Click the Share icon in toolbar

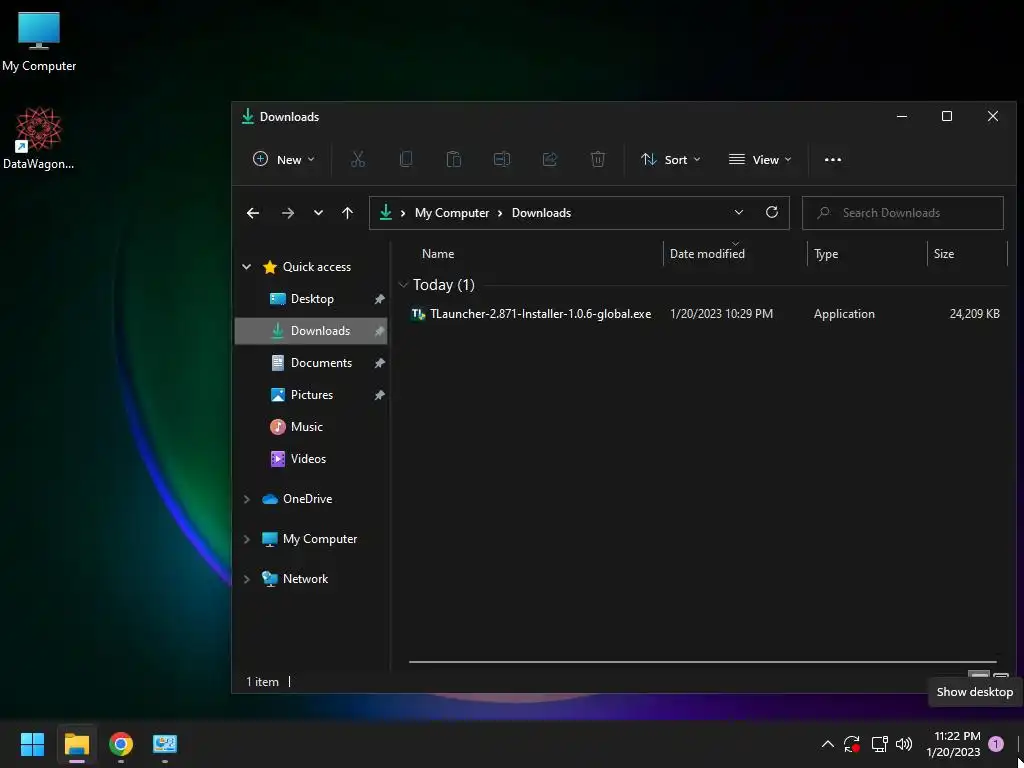click(550, 159)
